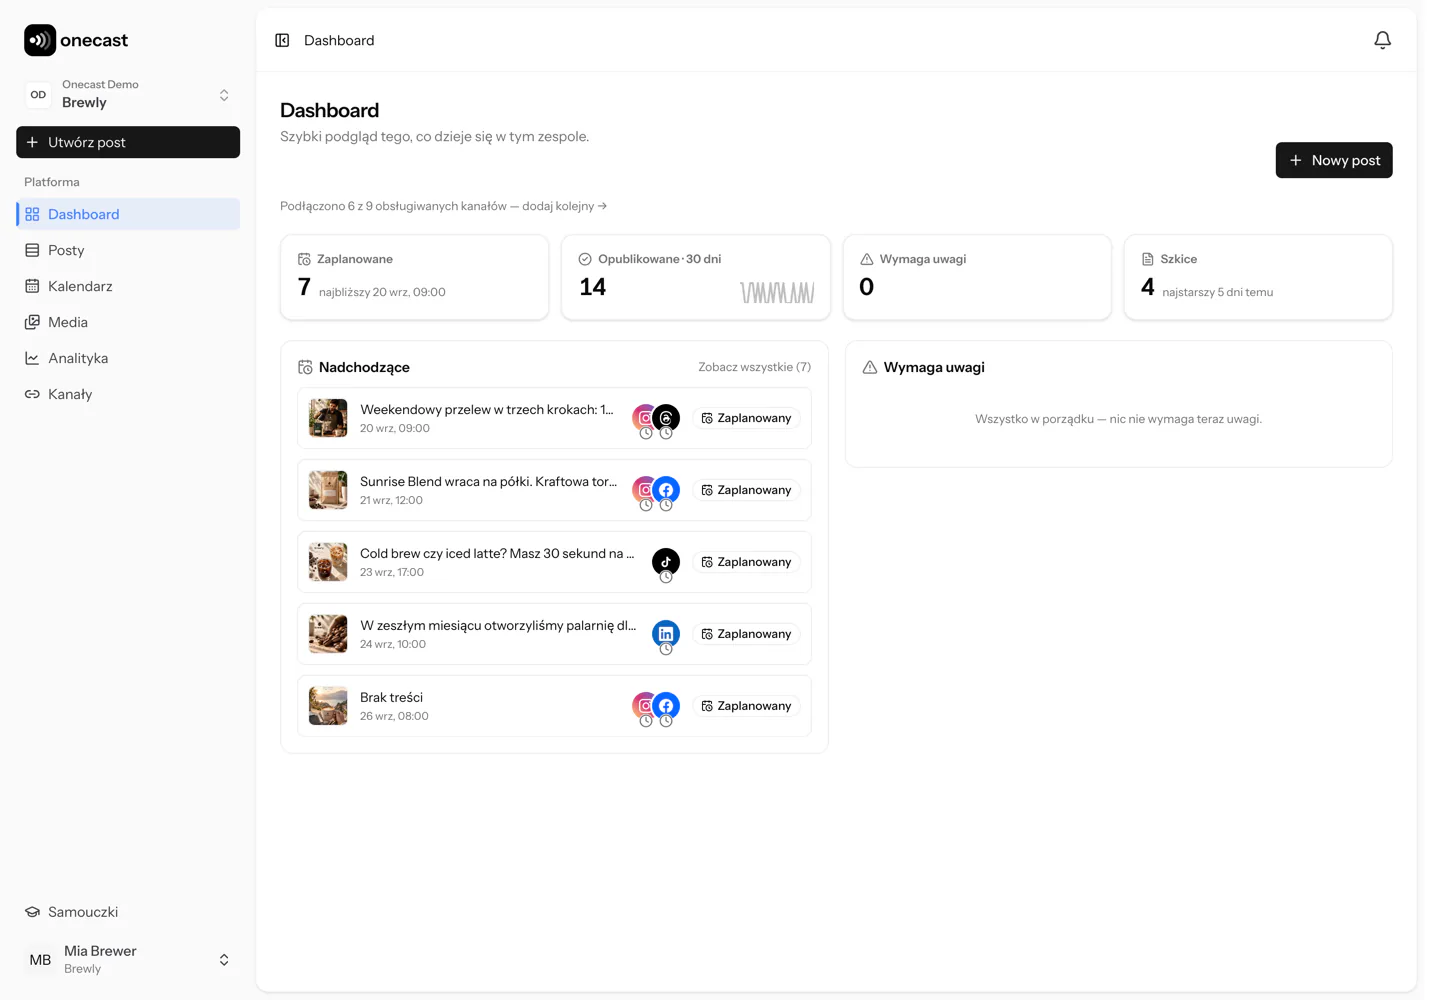Click post title 'W zeszłym miesiącu otworzyliśmy palarnię'

click(498, 626)
